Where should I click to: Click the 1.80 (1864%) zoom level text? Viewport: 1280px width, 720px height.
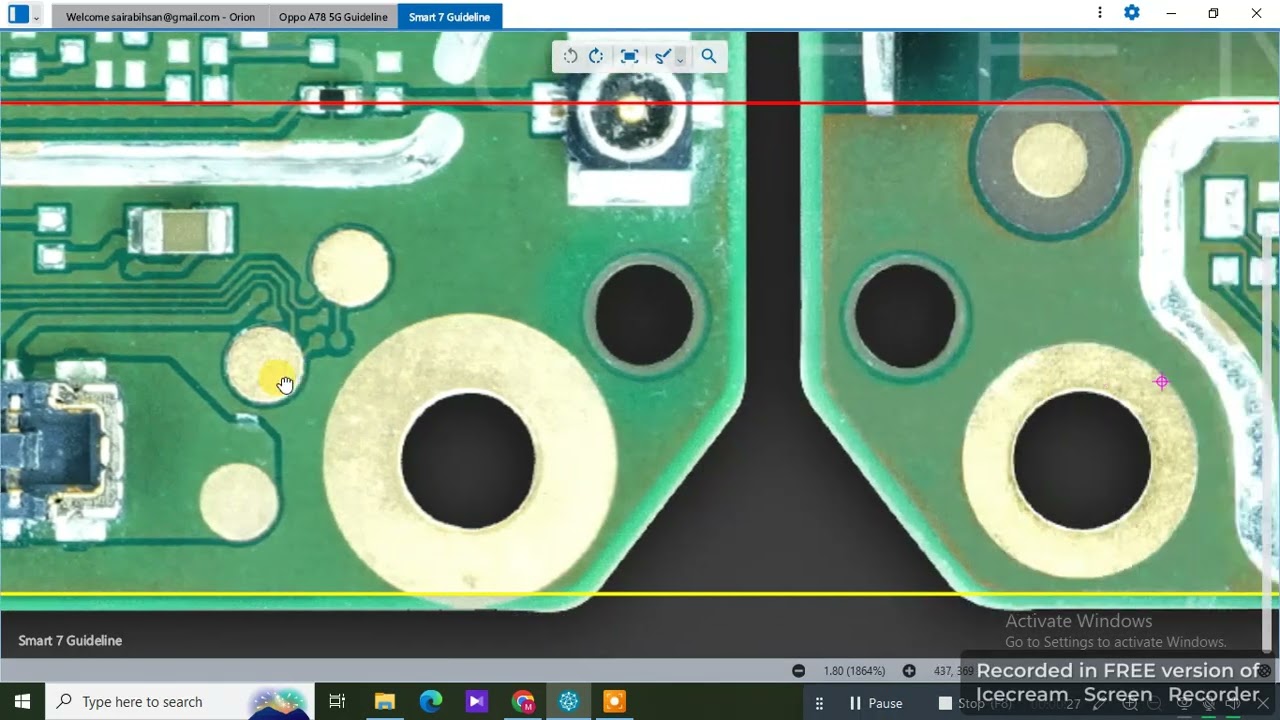(854, 671)
